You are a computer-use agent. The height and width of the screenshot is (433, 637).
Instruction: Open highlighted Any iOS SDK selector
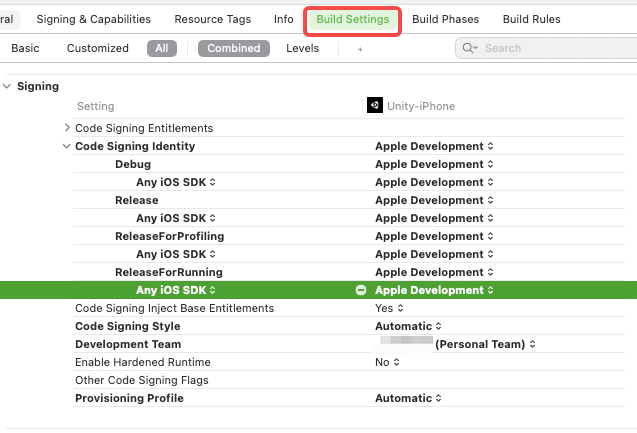pos(176,290)
